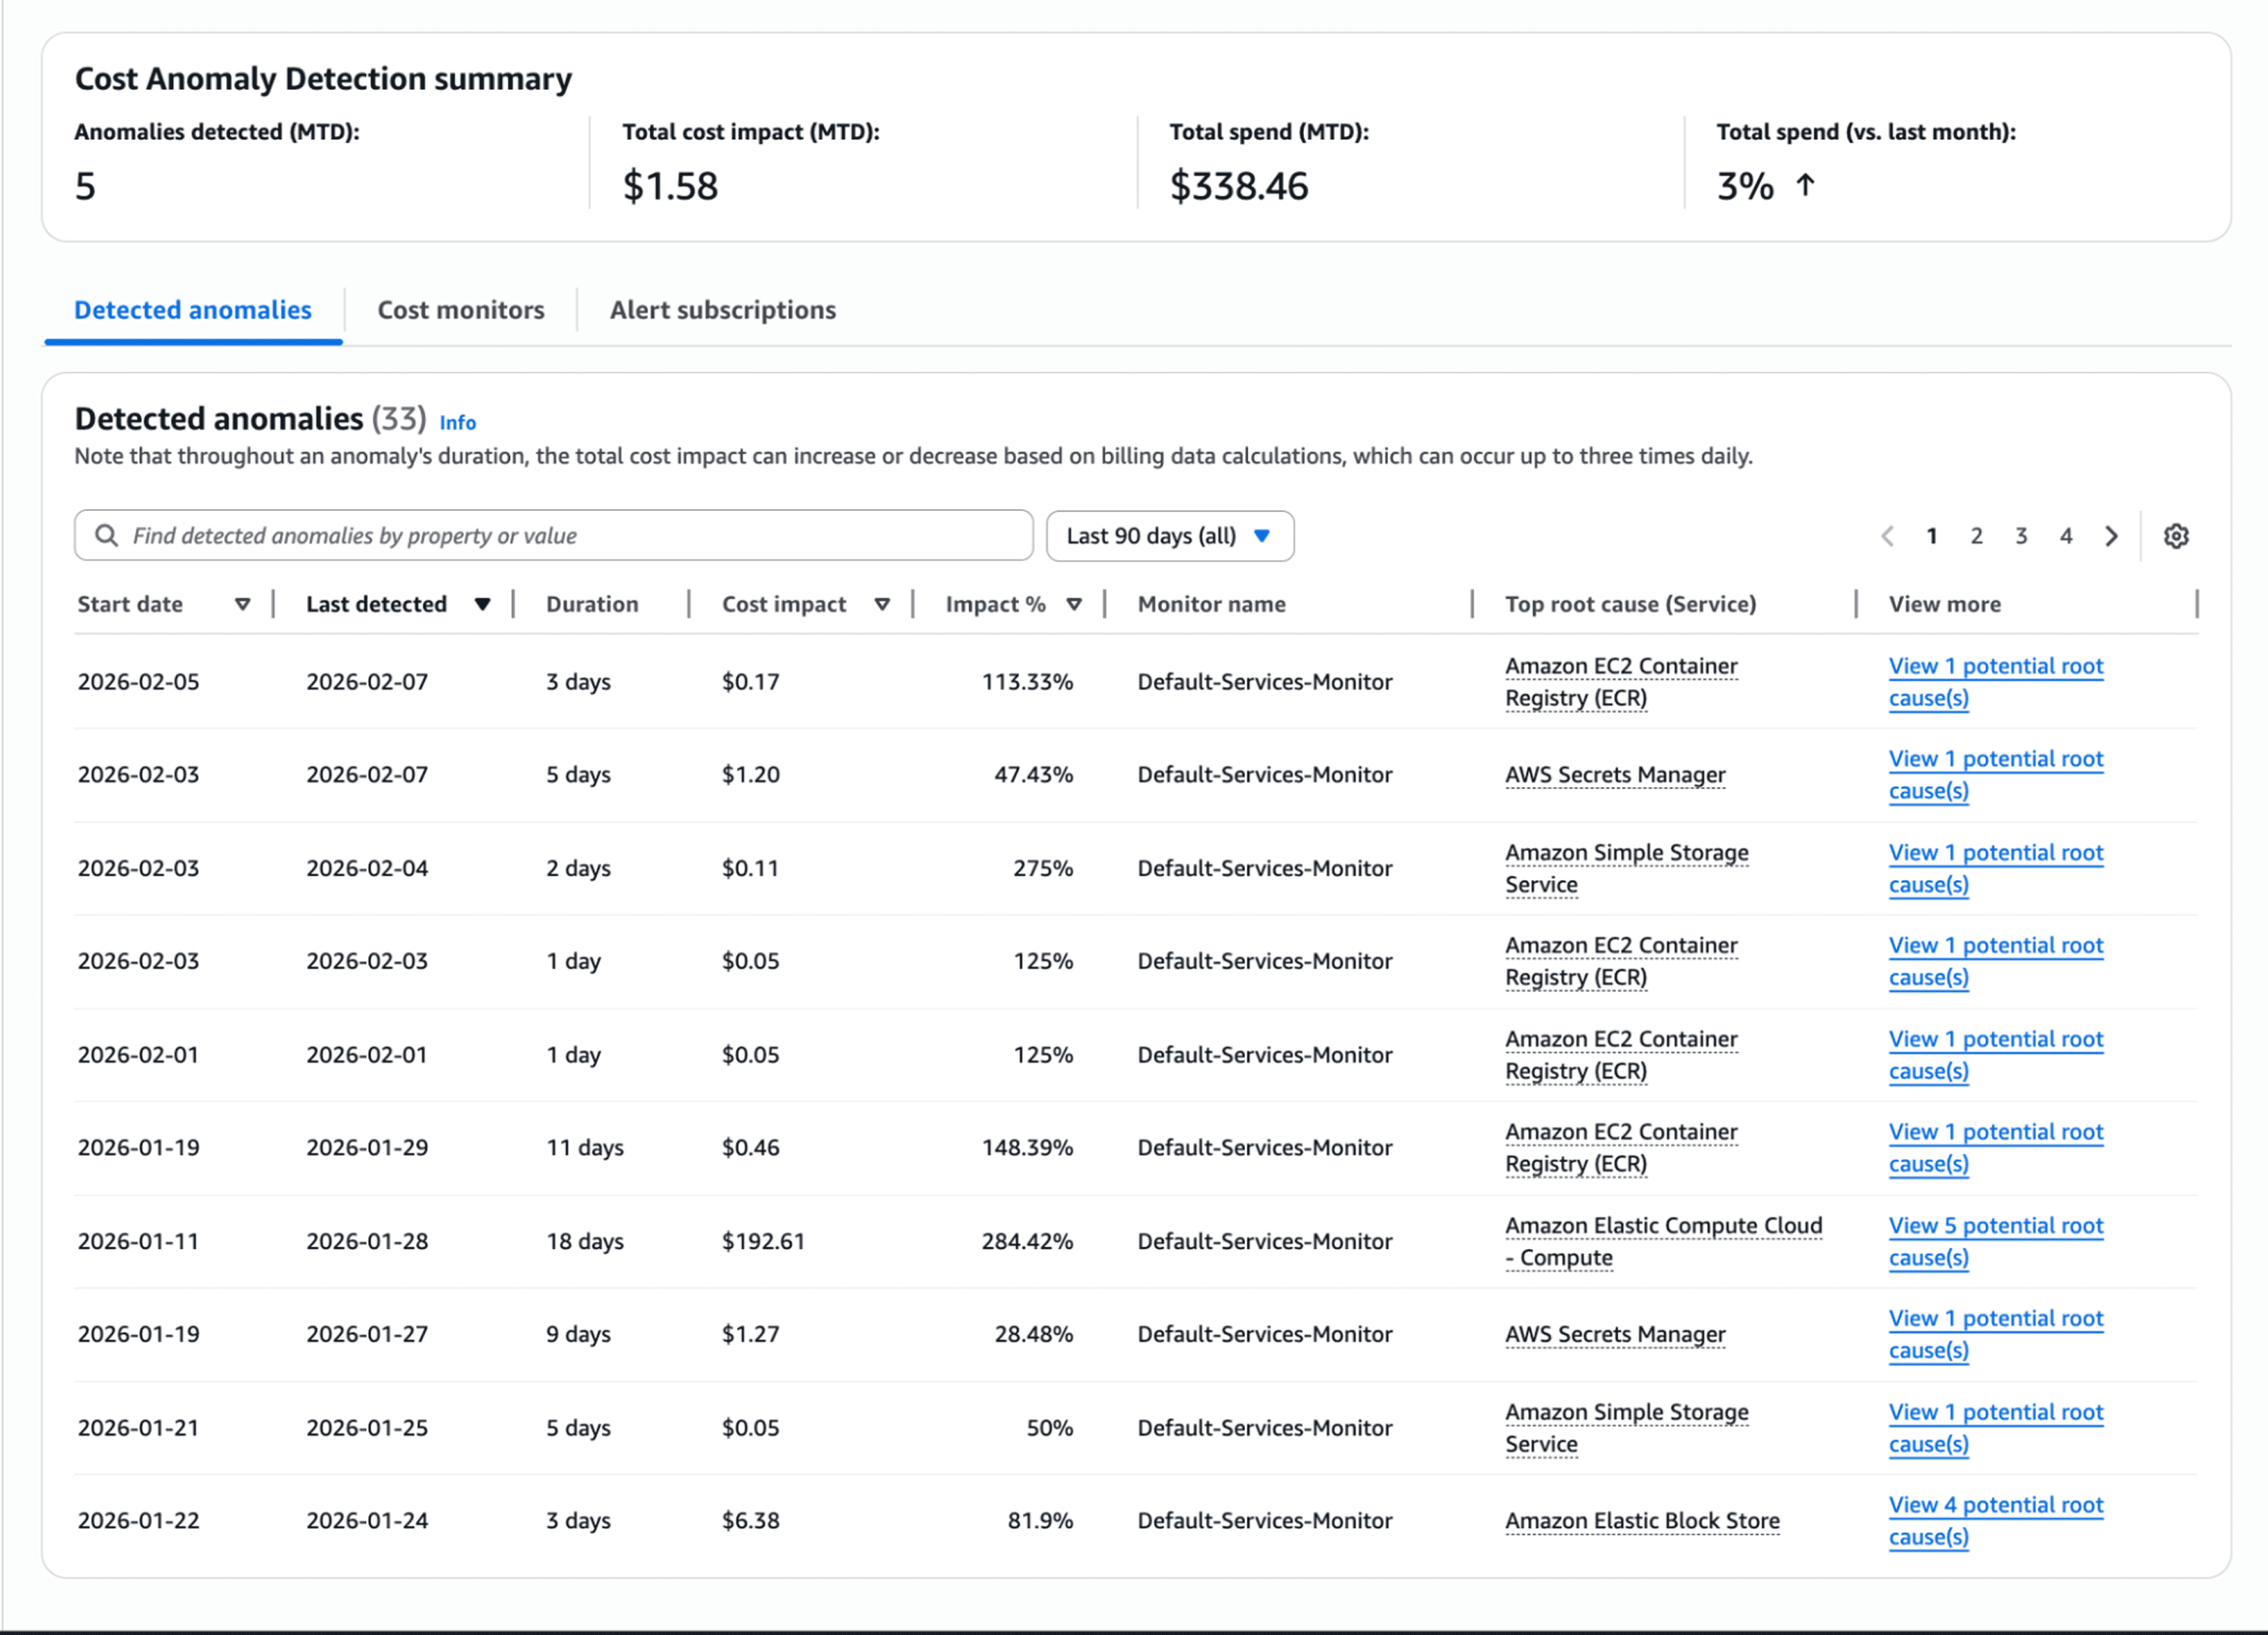The width and height of the screenshot is (2268, 1635).
Task: Click Amazon Elastic Block Store root cause
Action: 1642,1521
